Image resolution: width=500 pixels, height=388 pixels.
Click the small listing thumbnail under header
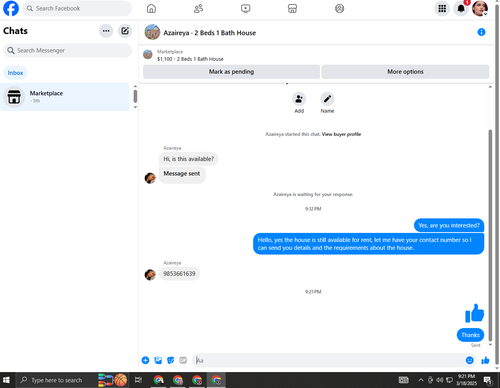click(148, 54)
